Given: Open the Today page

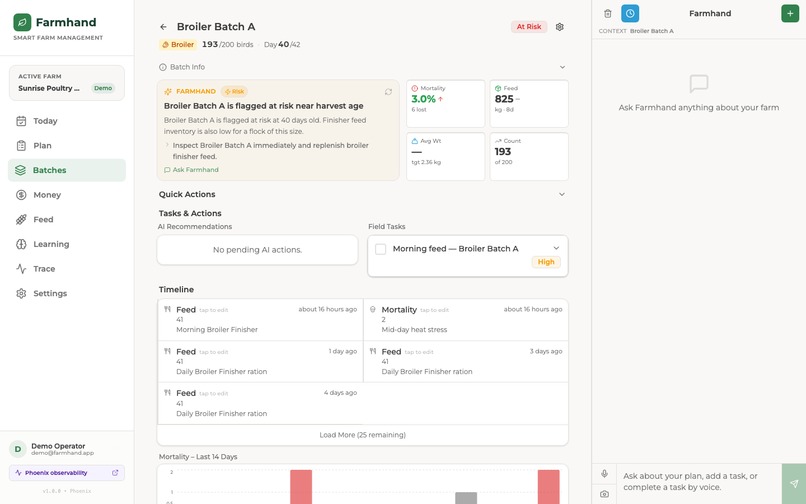Looking at the screenshot, I should (x=67, y=121).
